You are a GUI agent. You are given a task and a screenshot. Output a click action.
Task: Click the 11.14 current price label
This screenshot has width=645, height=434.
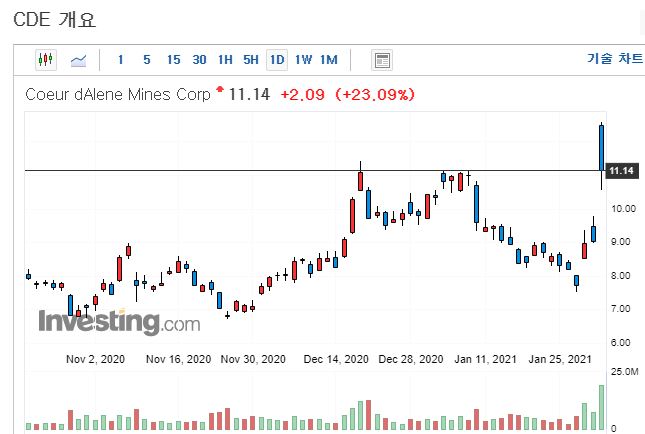point(622,171)
